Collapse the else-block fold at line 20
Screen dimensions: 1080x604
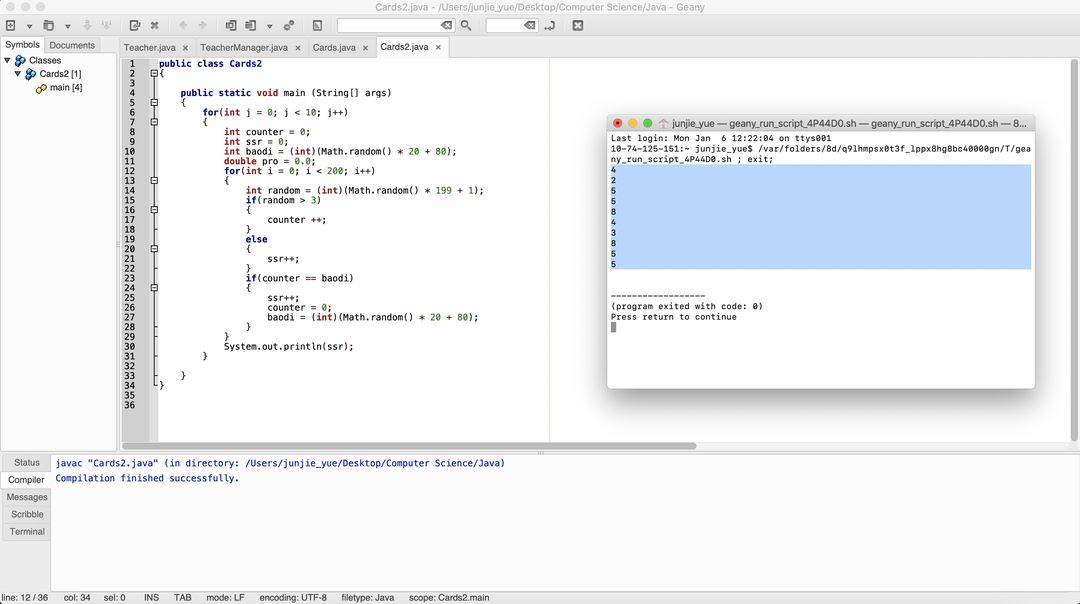[x=154, y=249]
